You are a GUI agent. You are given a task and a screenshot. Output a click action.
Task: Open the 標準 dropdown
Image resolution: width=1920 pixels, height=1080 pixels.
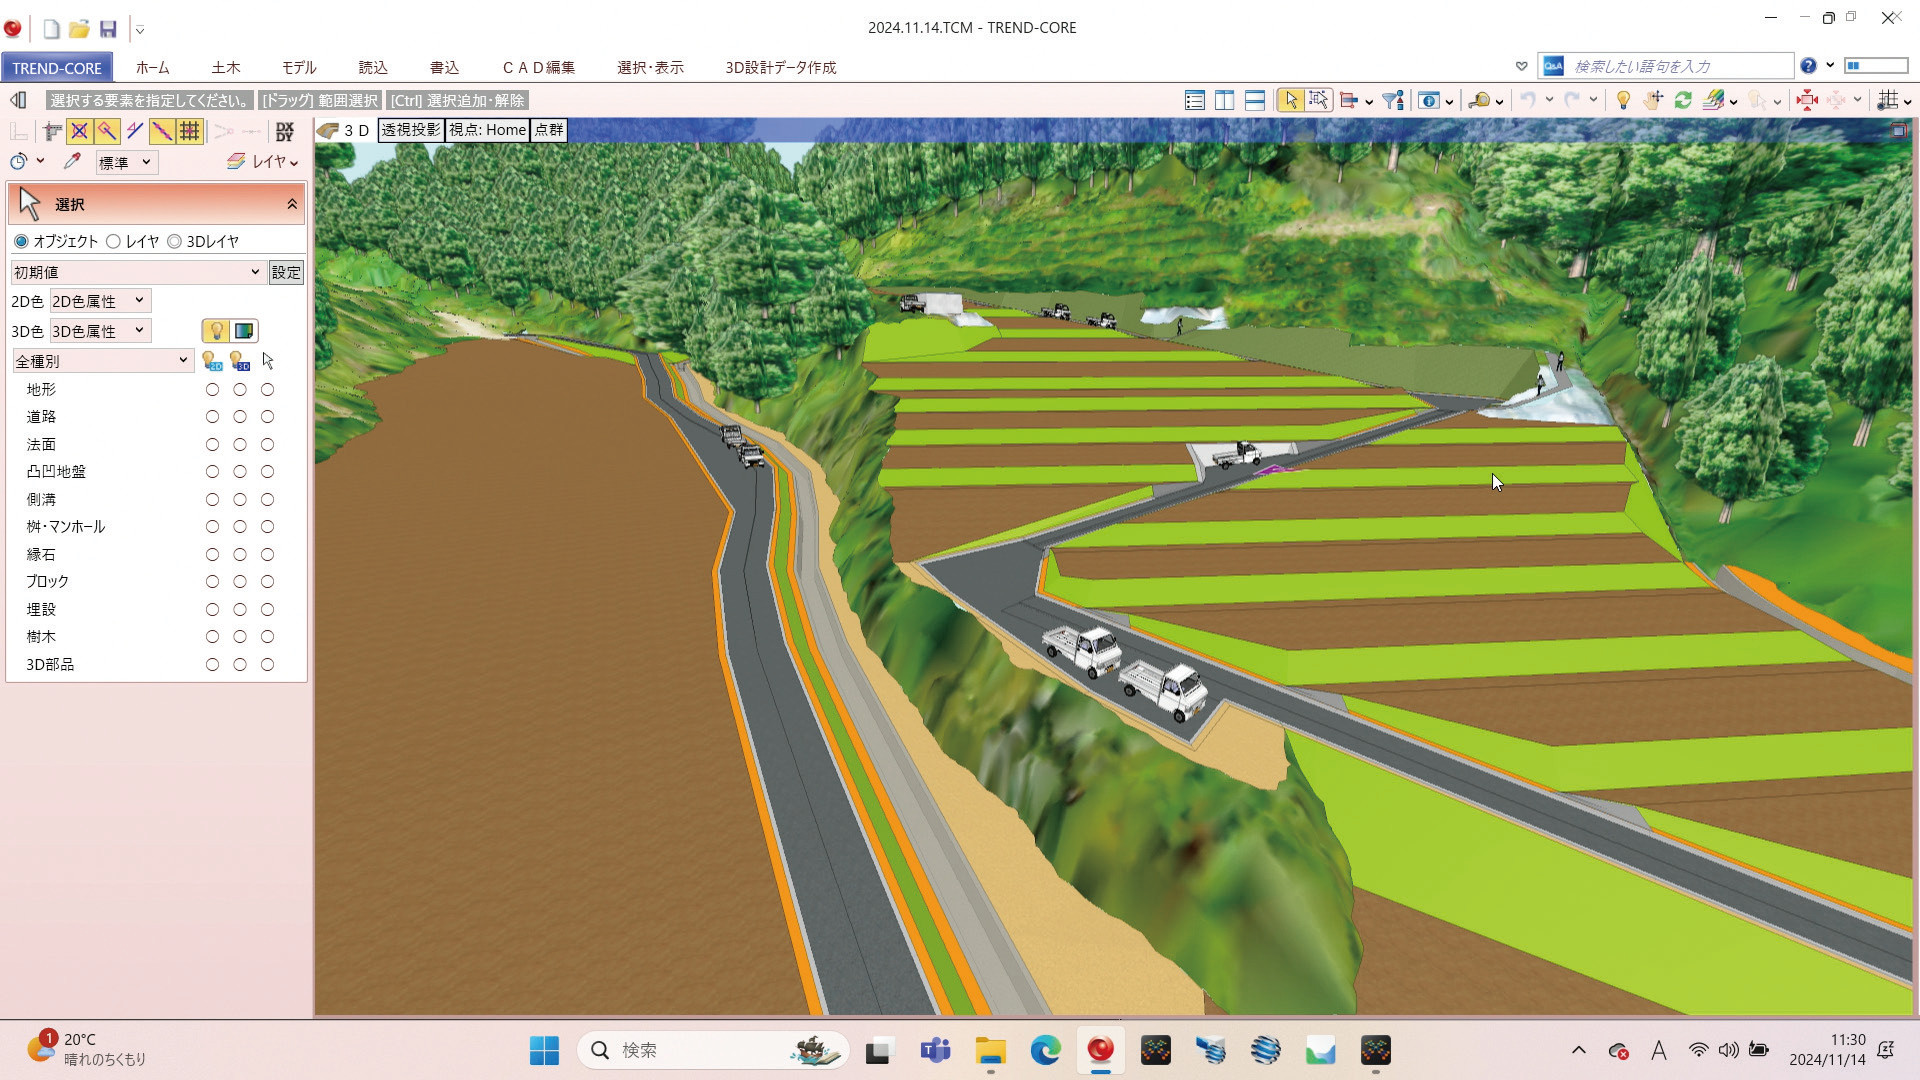click(x=126, y=162)
